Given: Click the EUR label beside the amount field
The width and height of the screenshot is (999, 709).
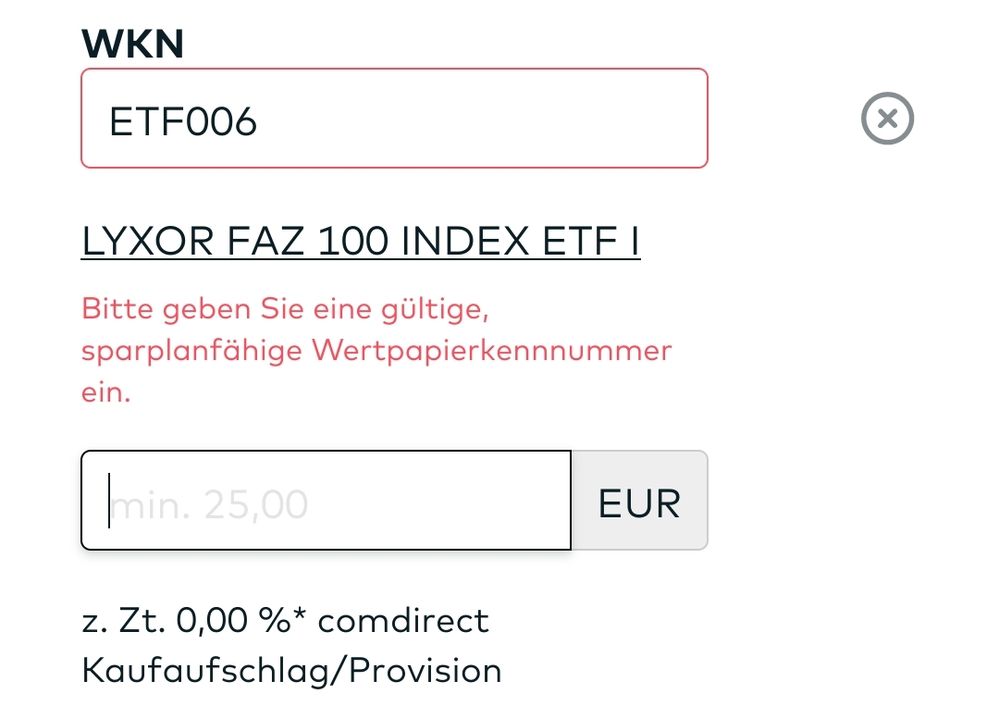Looking at the screenshot, I should 639,501.
